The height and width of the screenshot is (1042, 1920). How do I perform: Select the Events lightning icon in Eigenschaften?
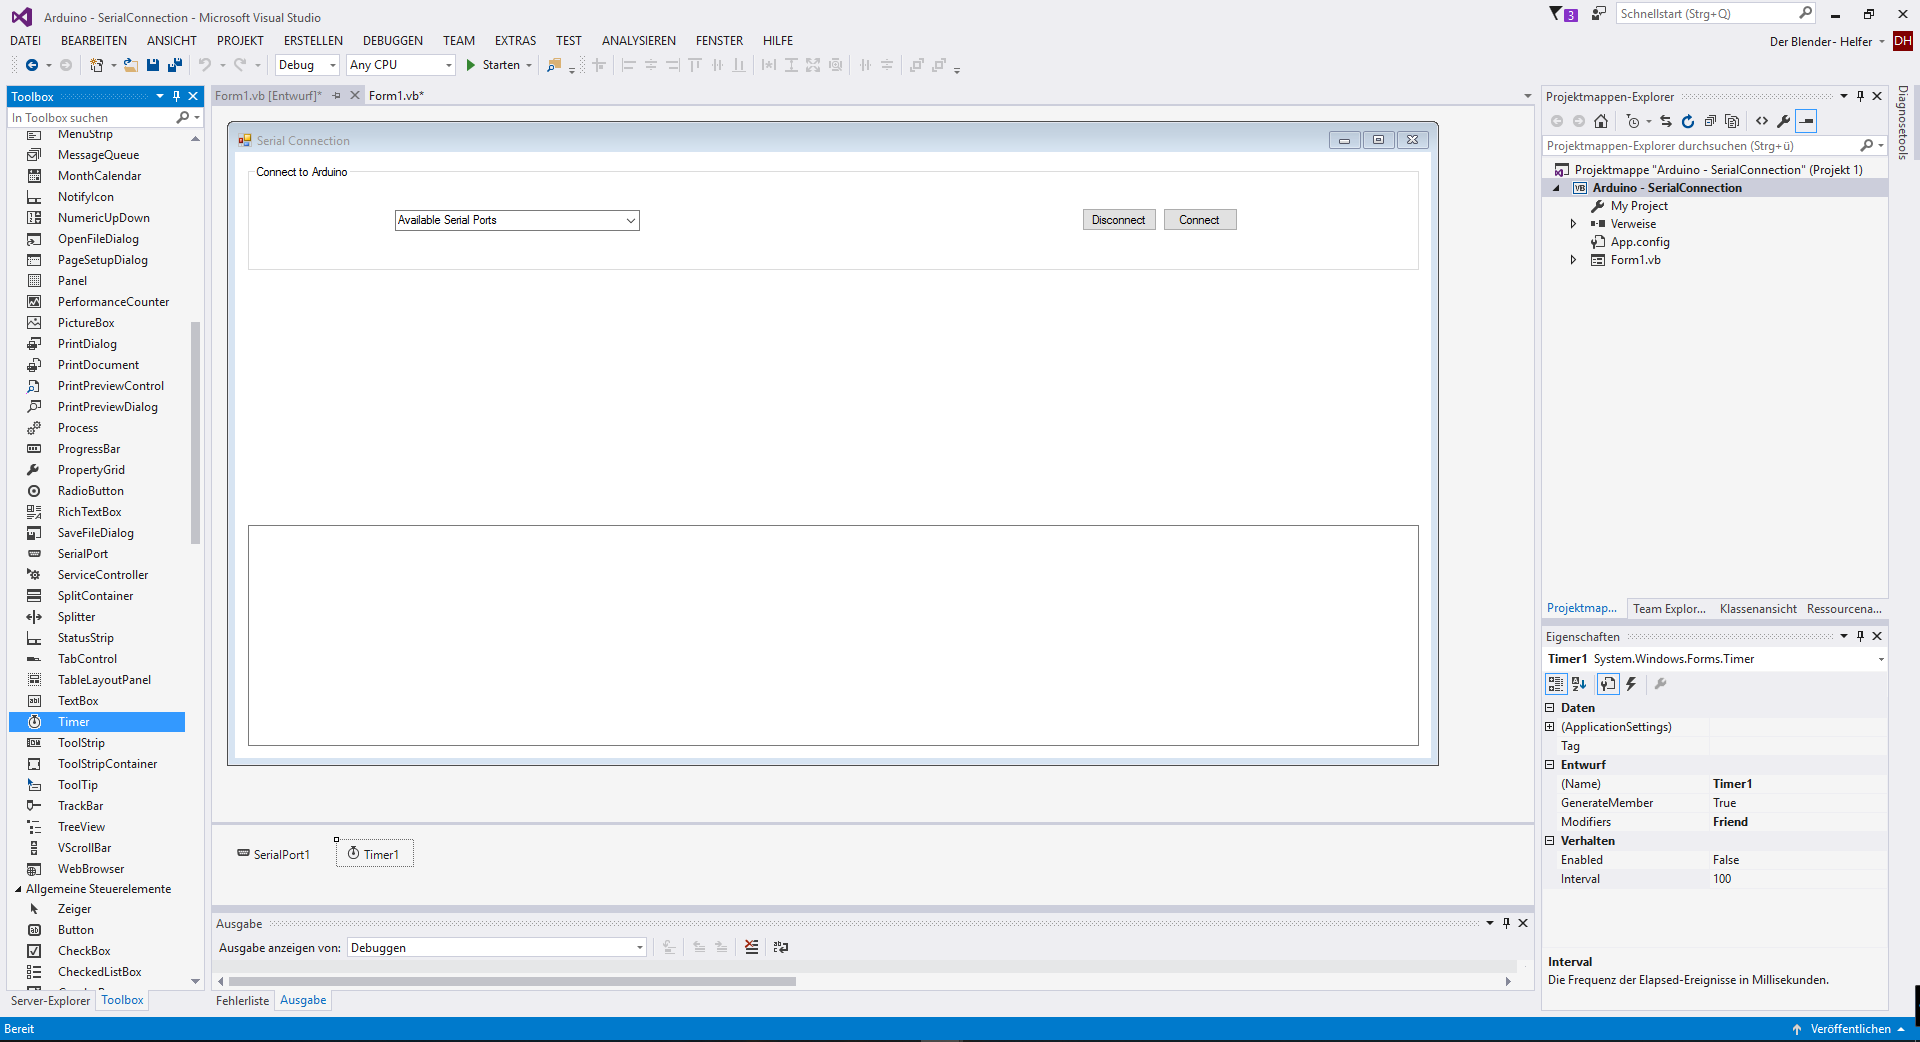1630,684
